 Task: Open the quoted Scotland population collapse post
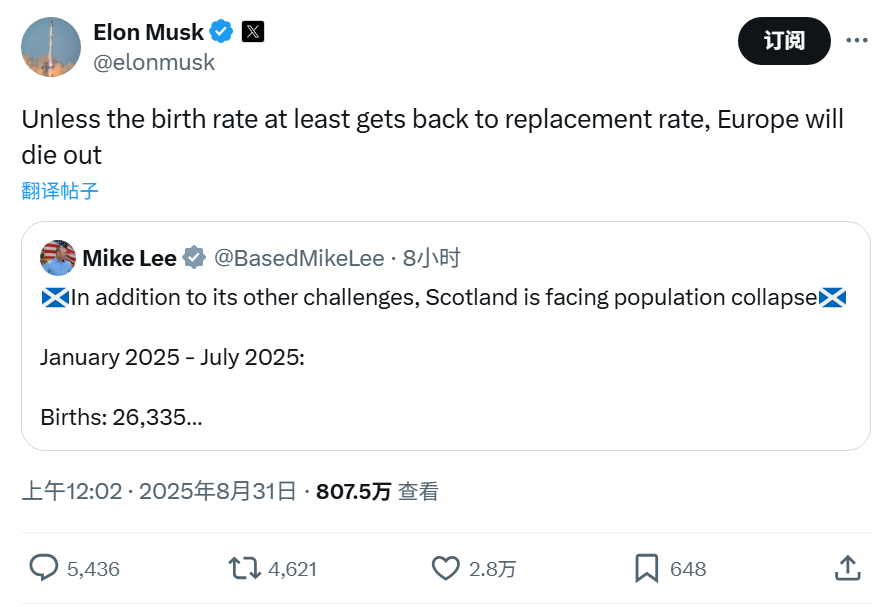(x=445, y=358)
